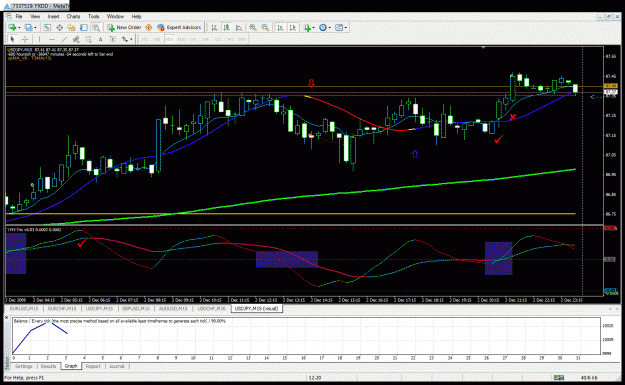The height and width of the screenshot is (385, 625).
Task: Click the New Order button
Action: tap(124, 28)
